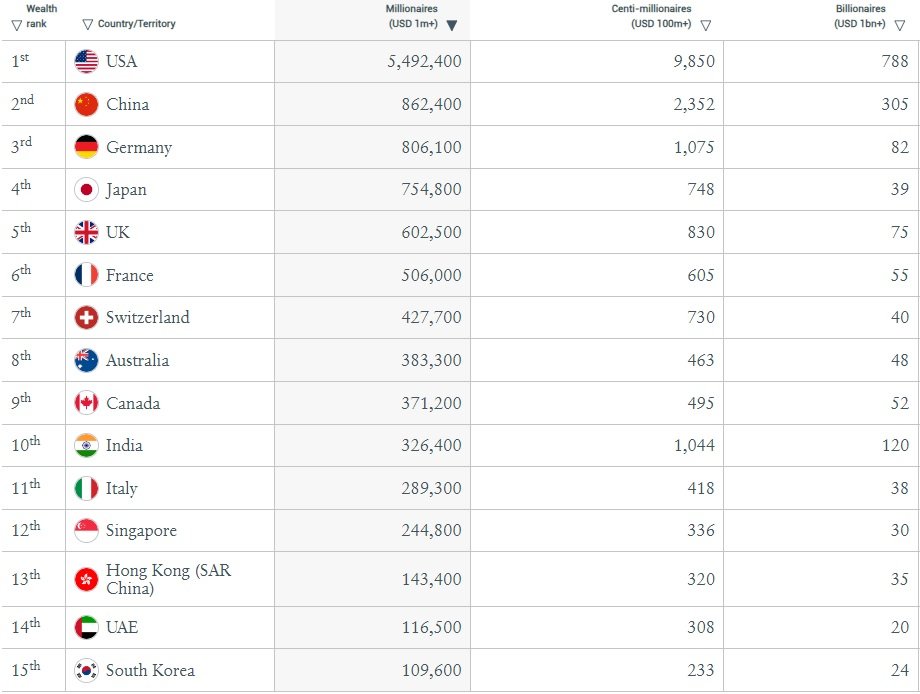Click the Switzerland flag icon
920x694 pixels.
coord(86,317)
